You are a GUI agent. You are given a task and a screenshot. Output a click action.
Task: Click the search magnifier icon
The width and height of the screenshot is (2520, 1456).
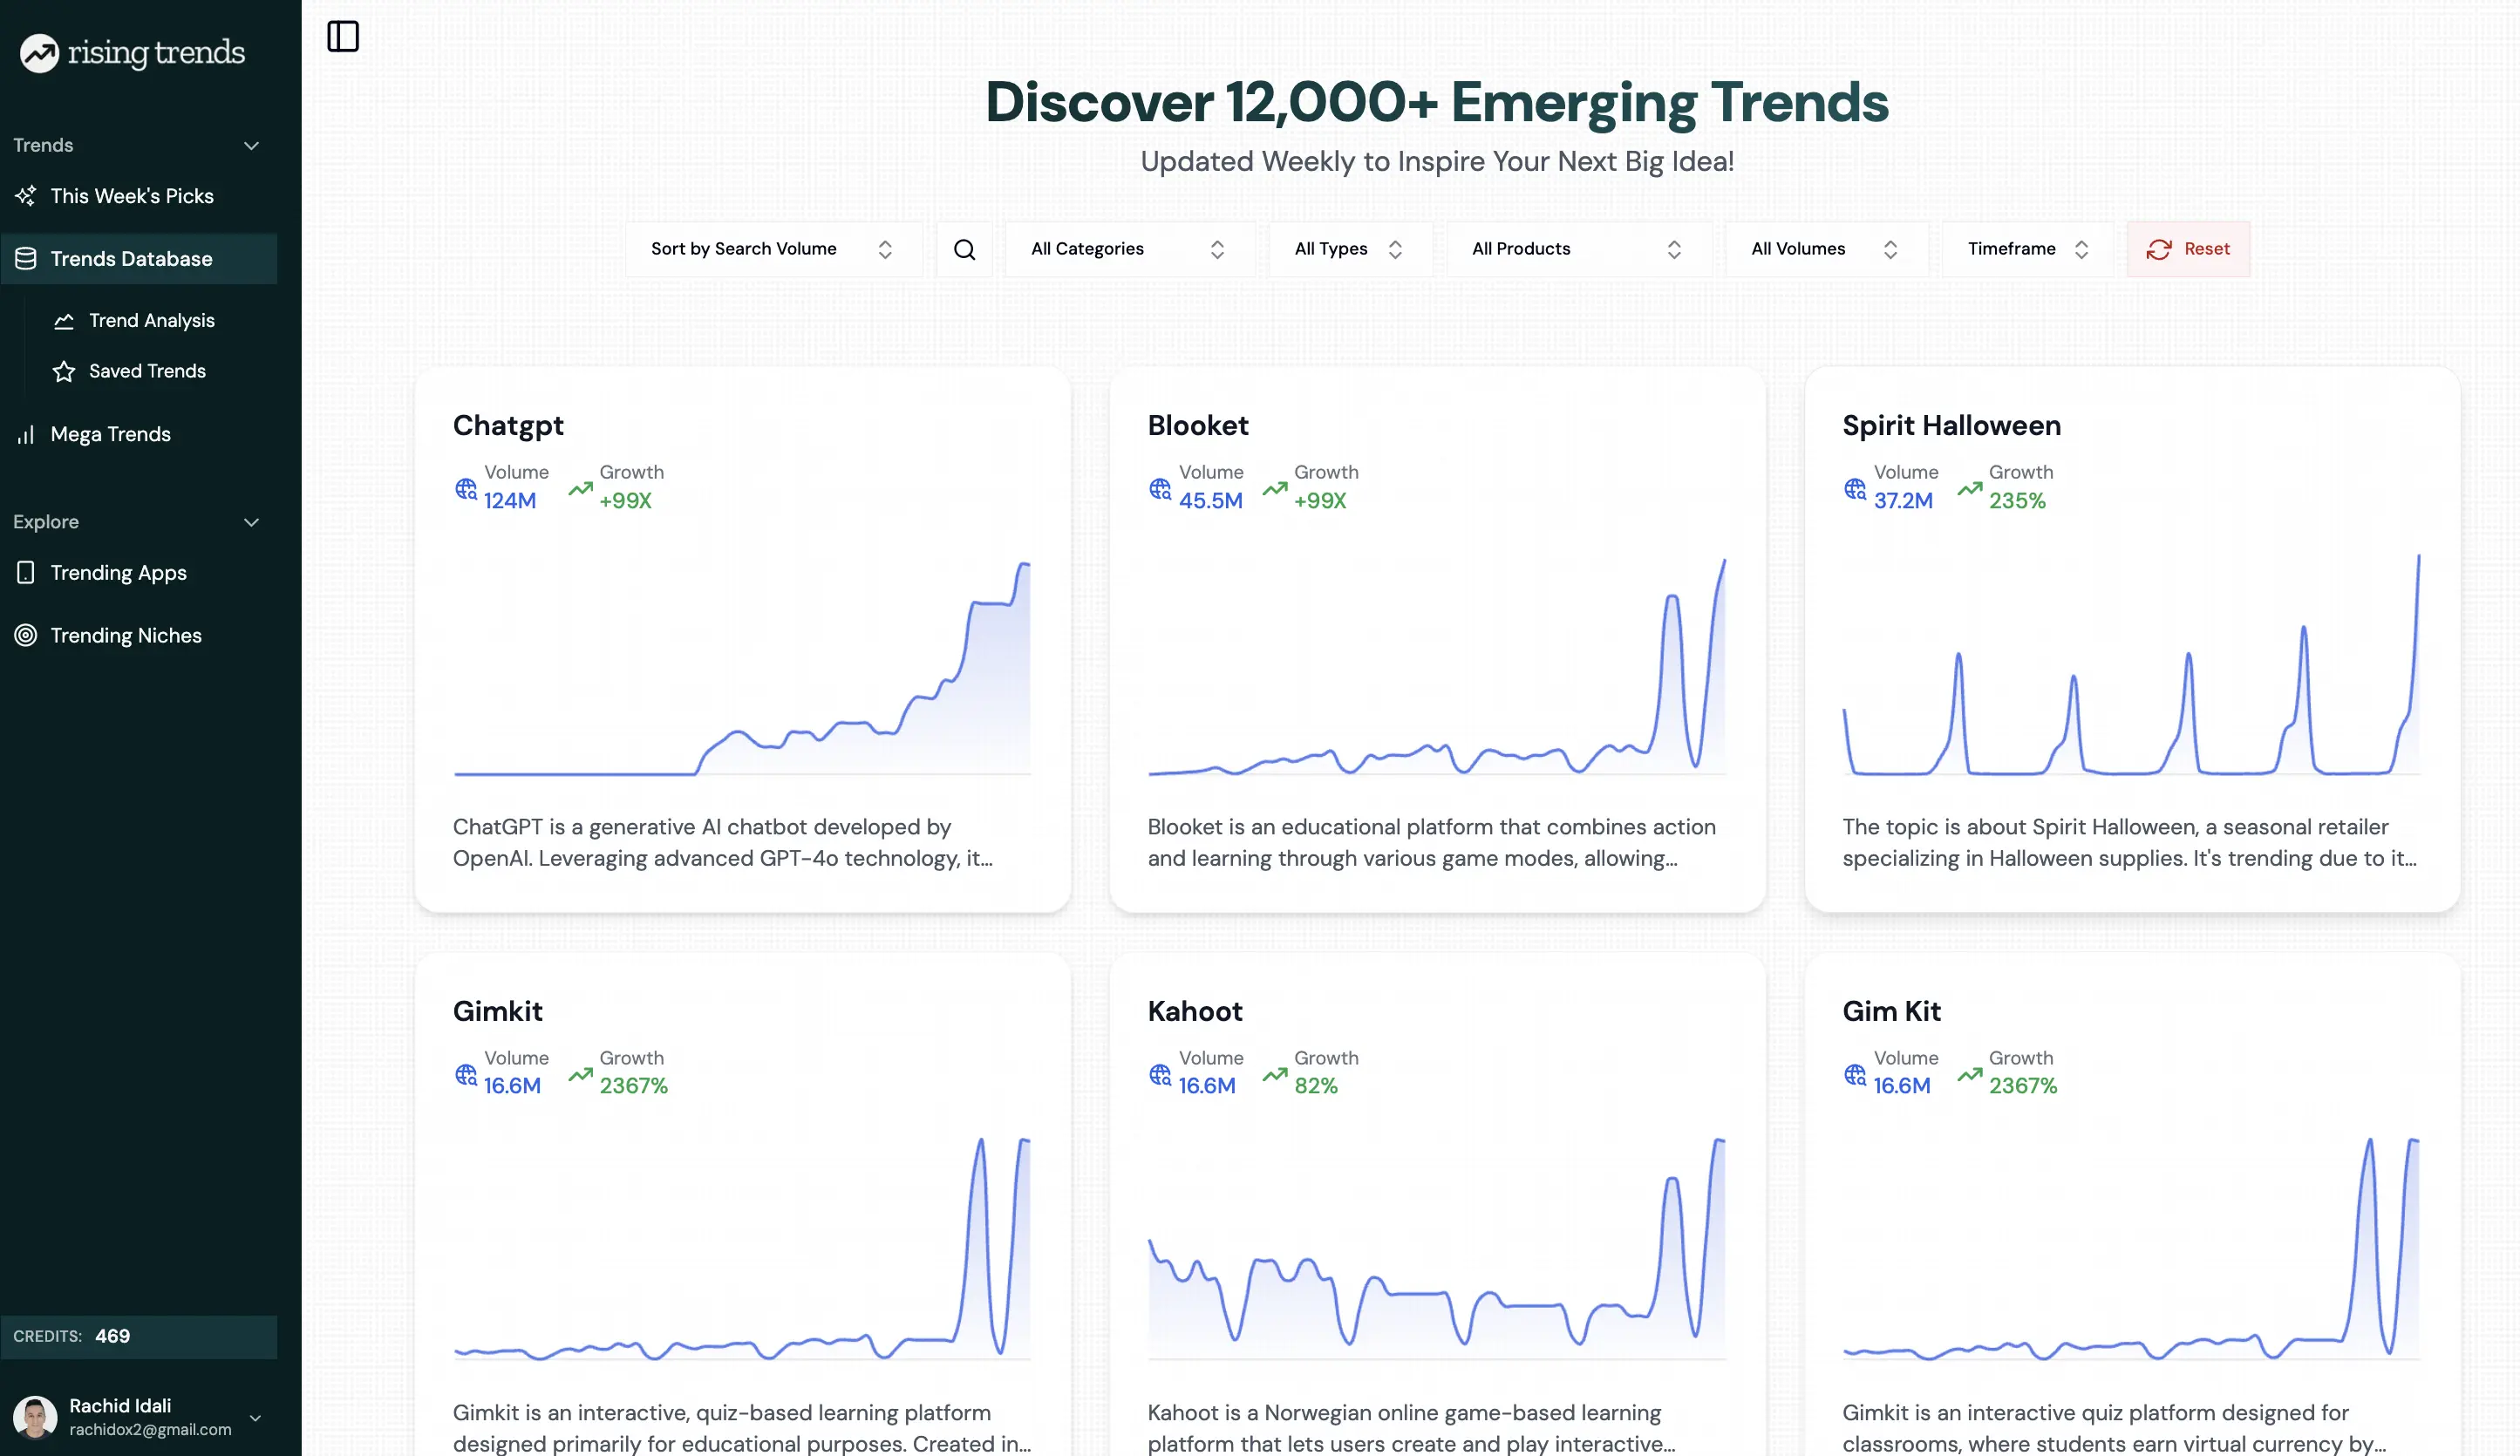point(963,248)
